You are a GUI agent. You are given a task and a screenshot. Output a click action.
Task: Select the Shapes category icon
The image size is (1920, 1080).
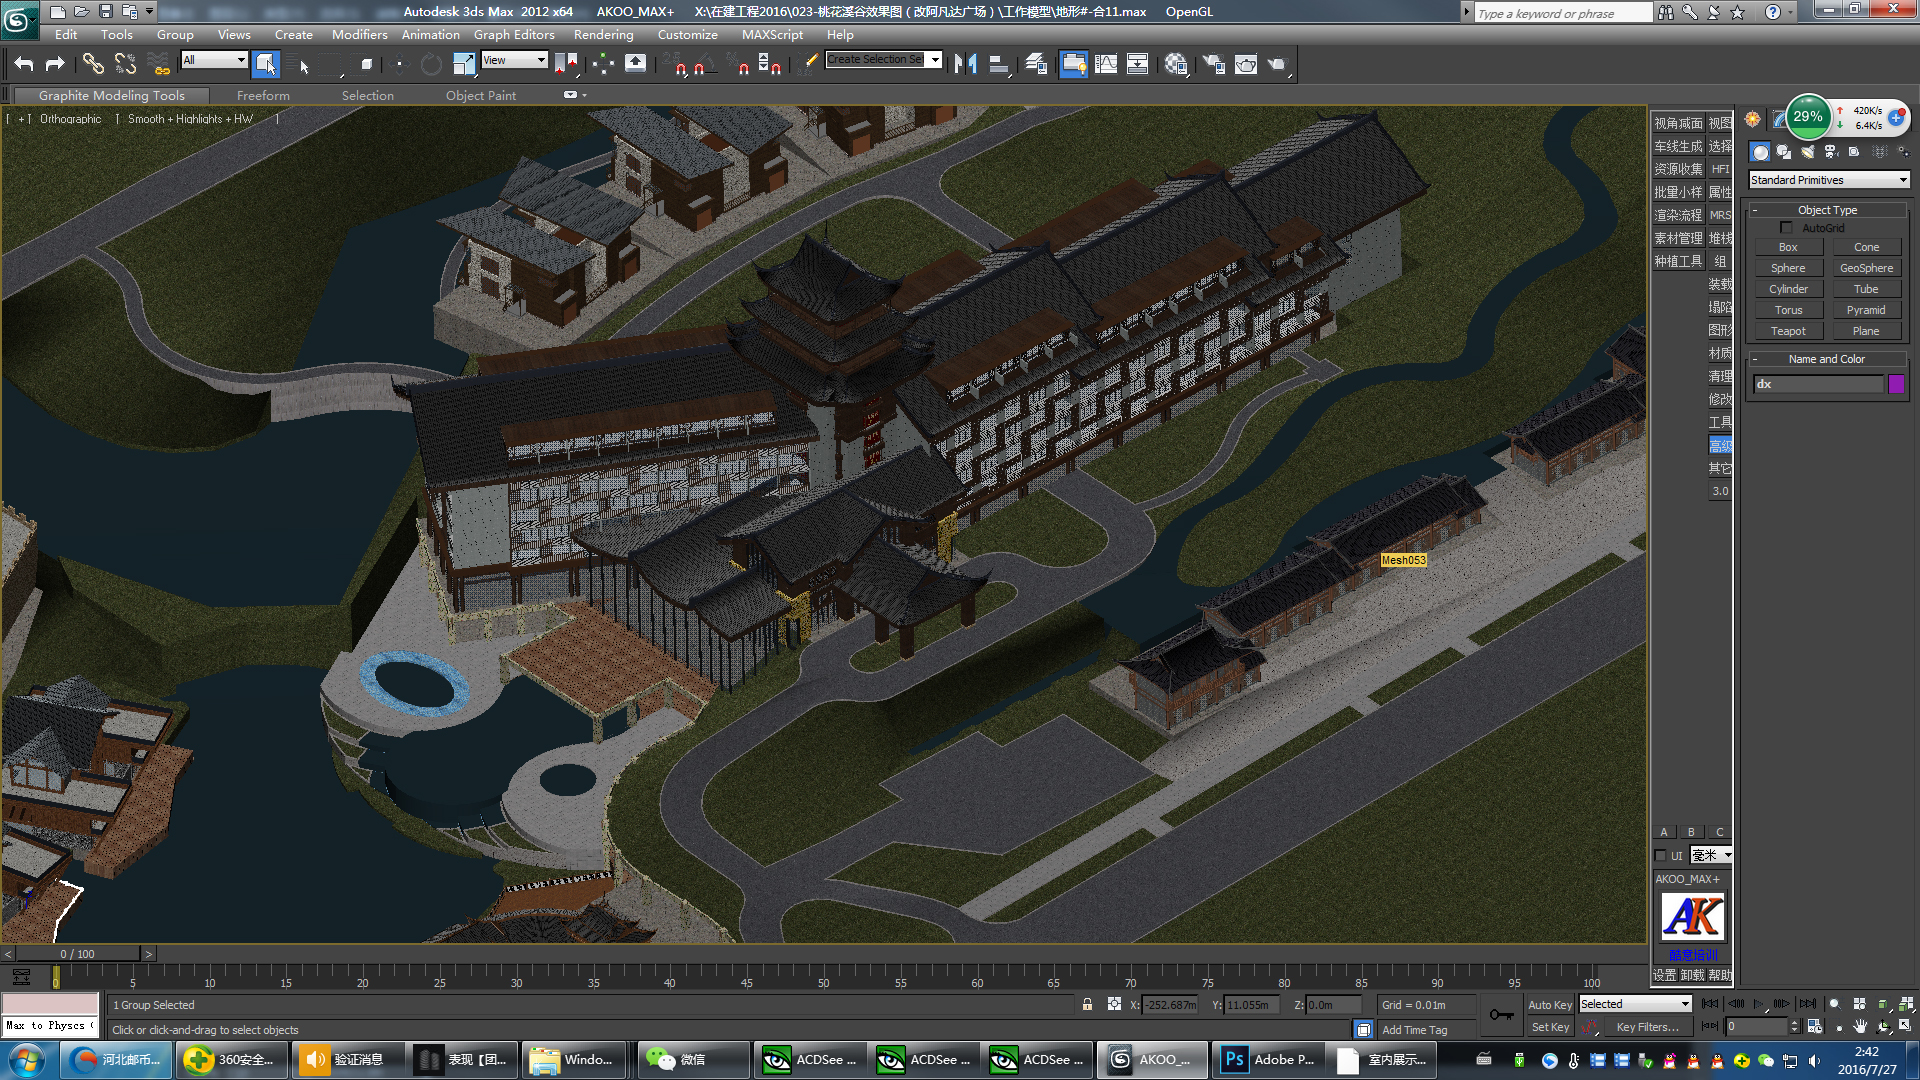pos(1784,152)
